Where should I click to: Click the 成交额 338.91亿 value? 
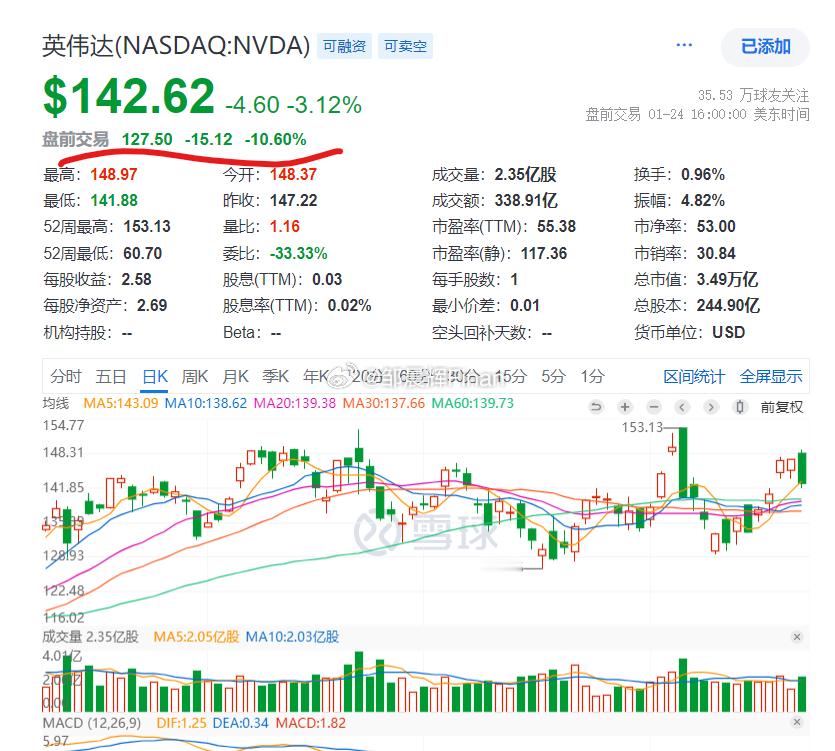pos(526,201)
